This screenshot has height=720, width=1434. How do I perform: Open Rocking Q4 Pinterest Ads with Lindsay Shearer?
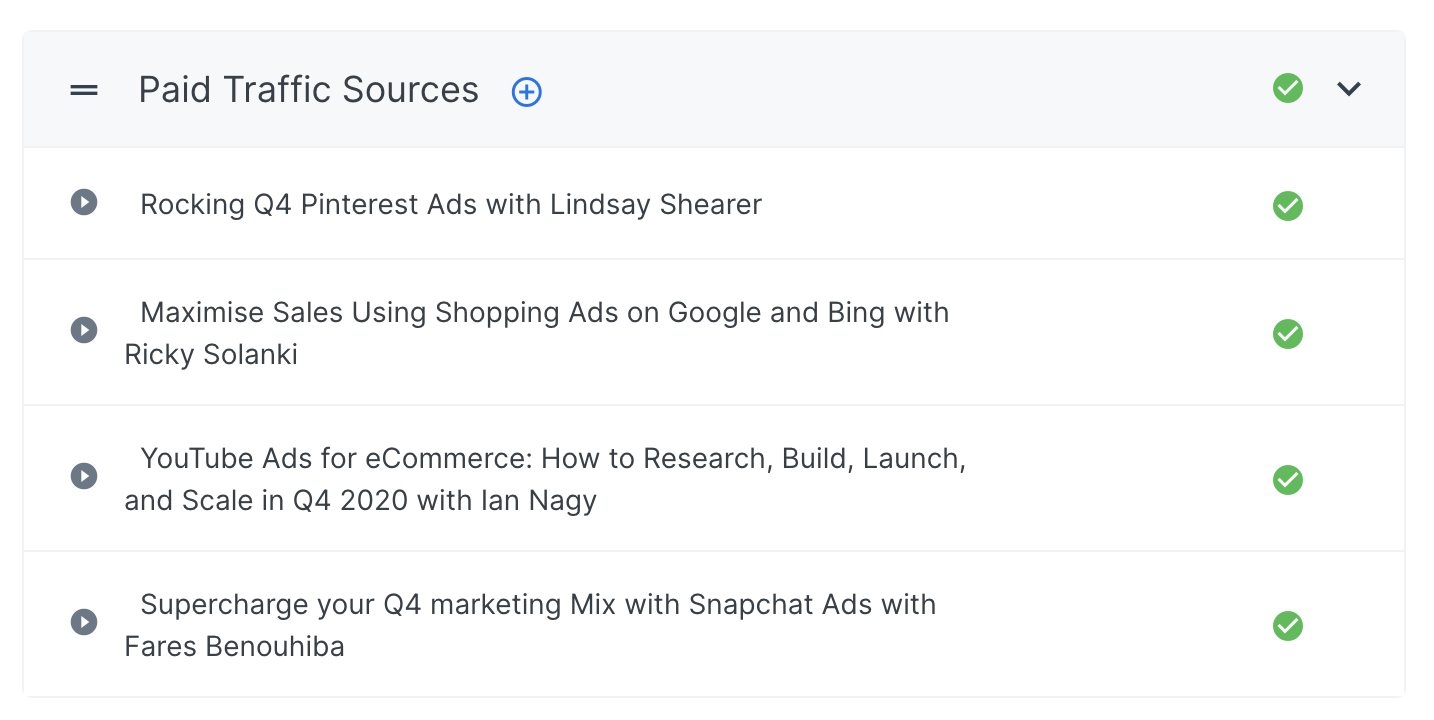pos(451,204)
